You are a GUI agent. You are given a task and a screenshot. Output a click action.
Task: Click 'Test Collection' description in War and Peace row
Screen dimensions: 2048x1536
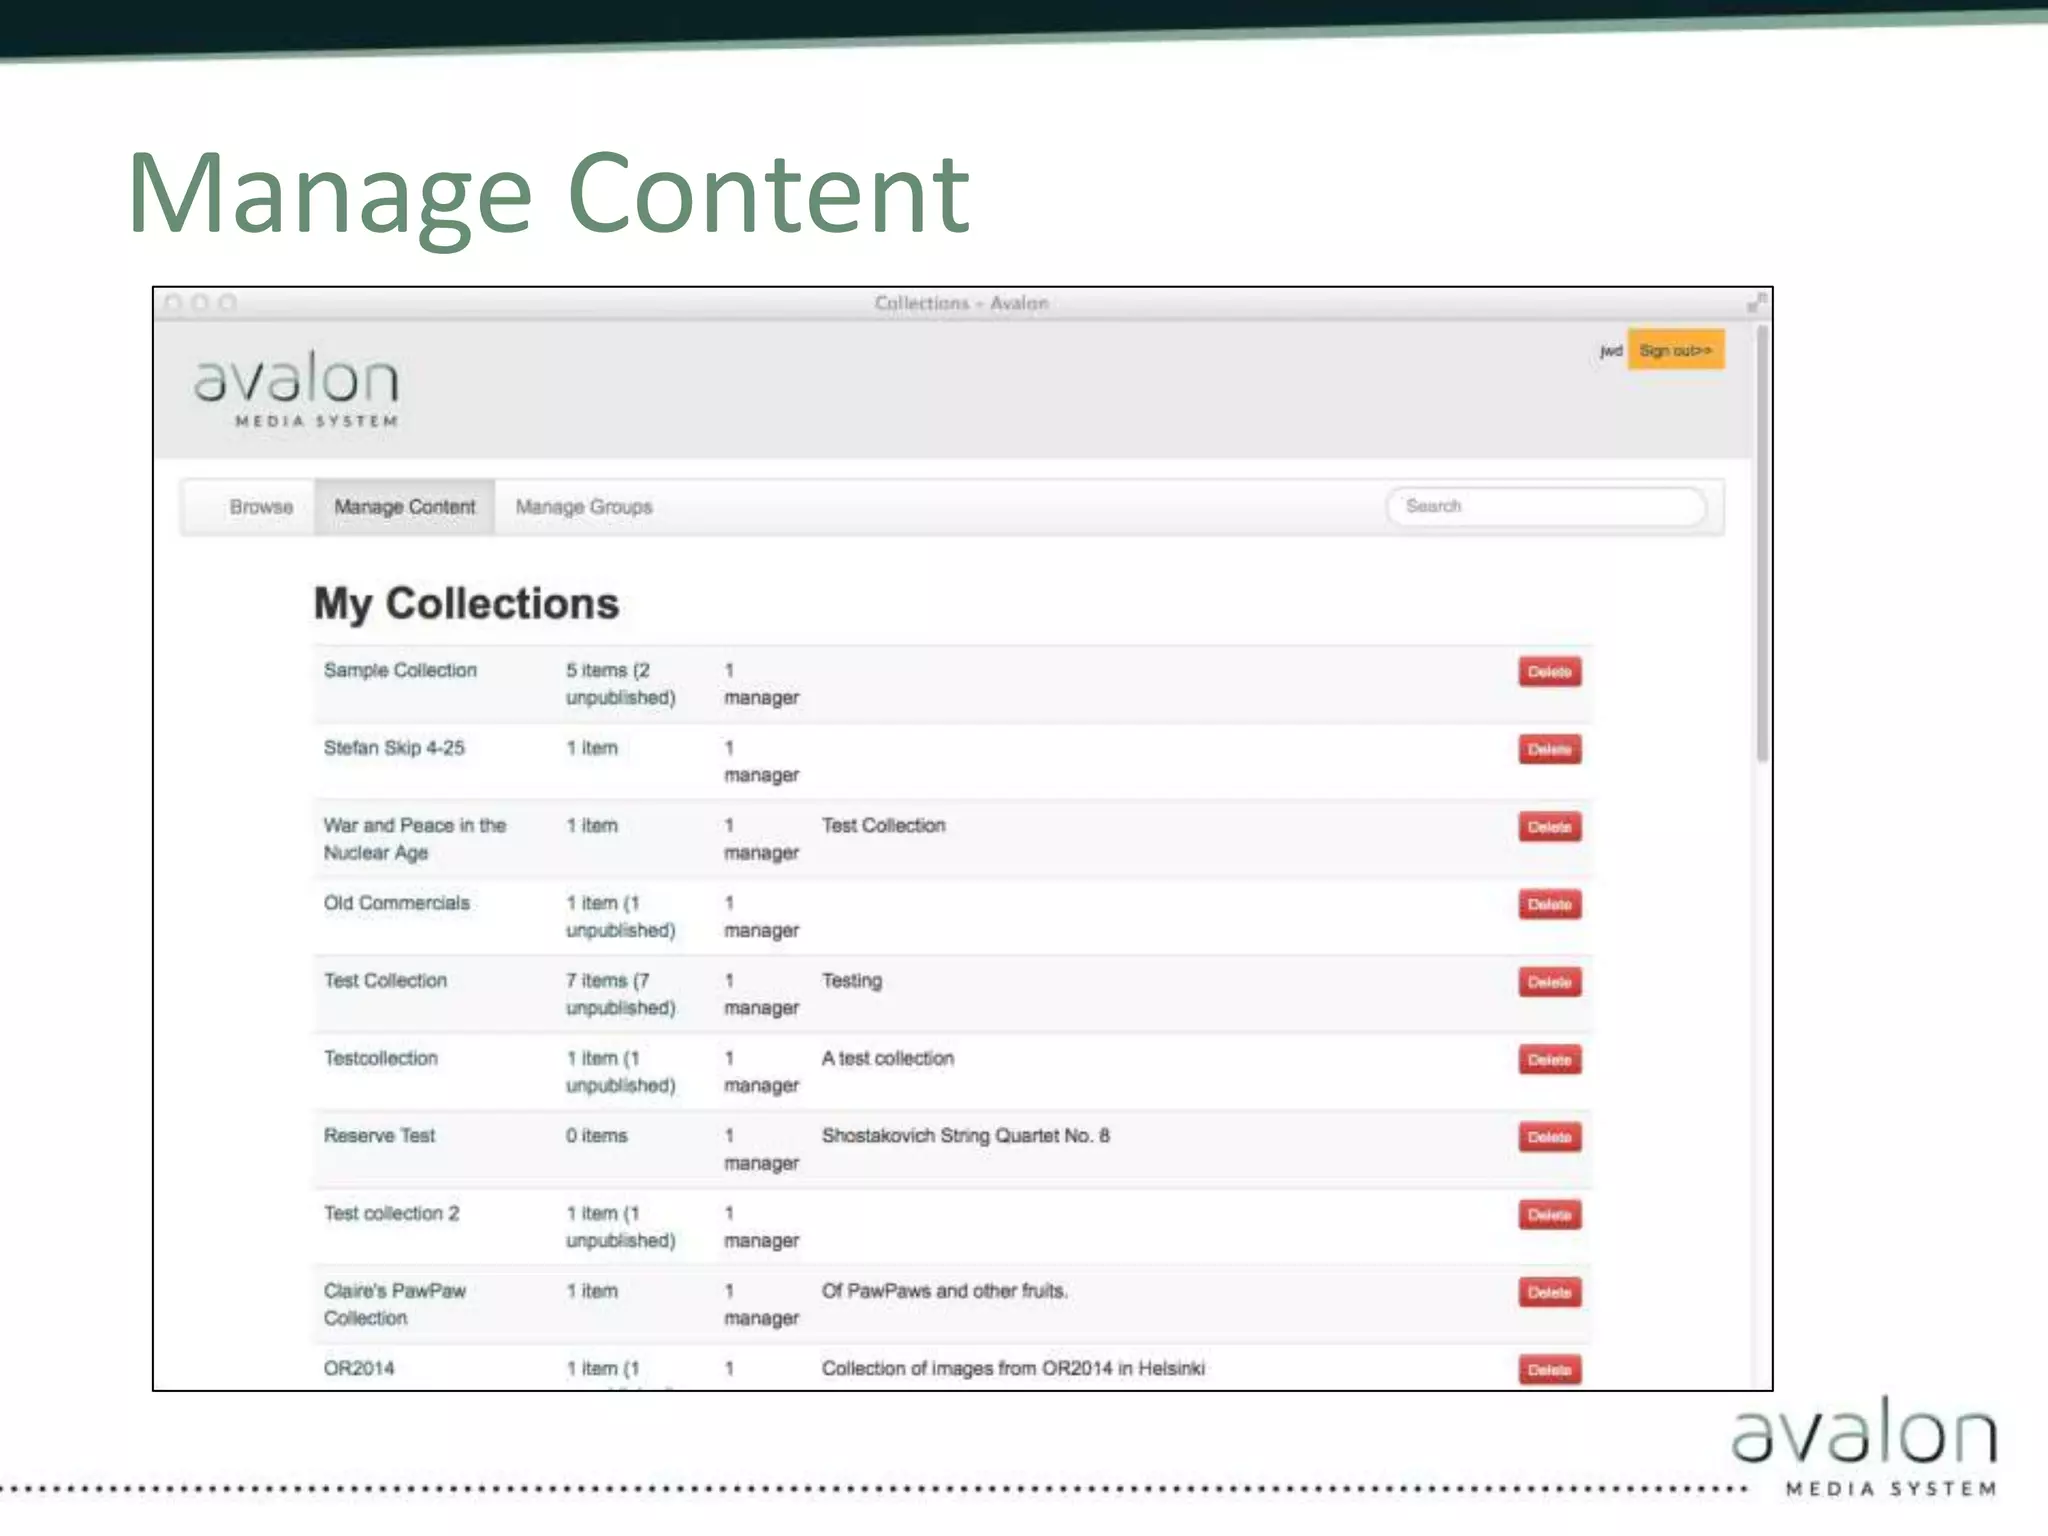[883, 826]
